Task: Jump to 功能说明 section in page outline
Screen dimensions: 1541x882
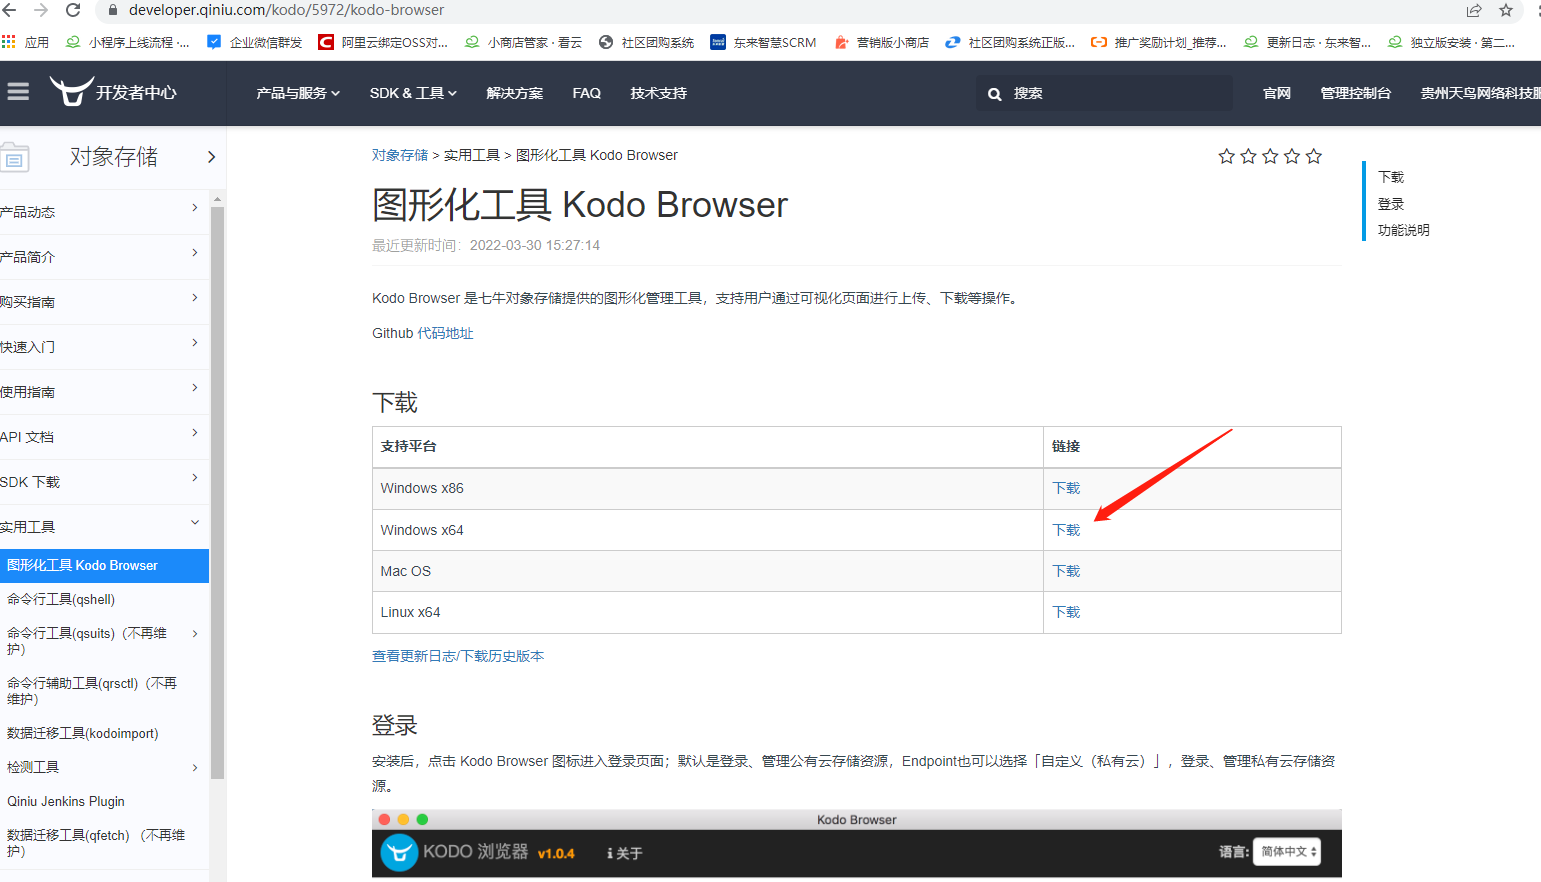Action: [x=1404, y=230]
